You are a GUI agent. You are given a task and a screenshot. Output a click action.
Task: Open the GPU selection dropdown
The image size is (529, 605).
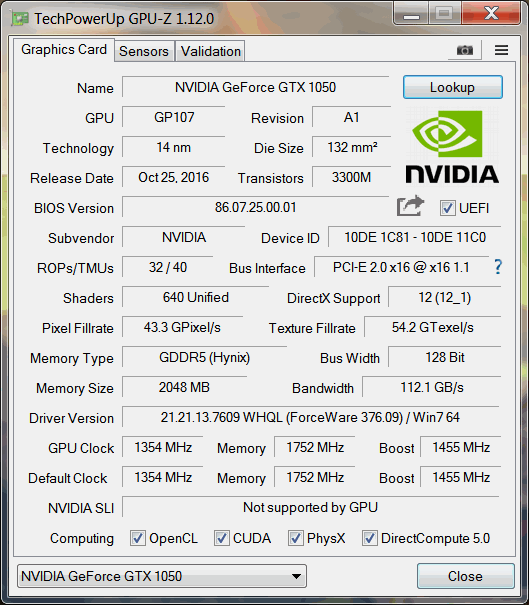(162, 576)
